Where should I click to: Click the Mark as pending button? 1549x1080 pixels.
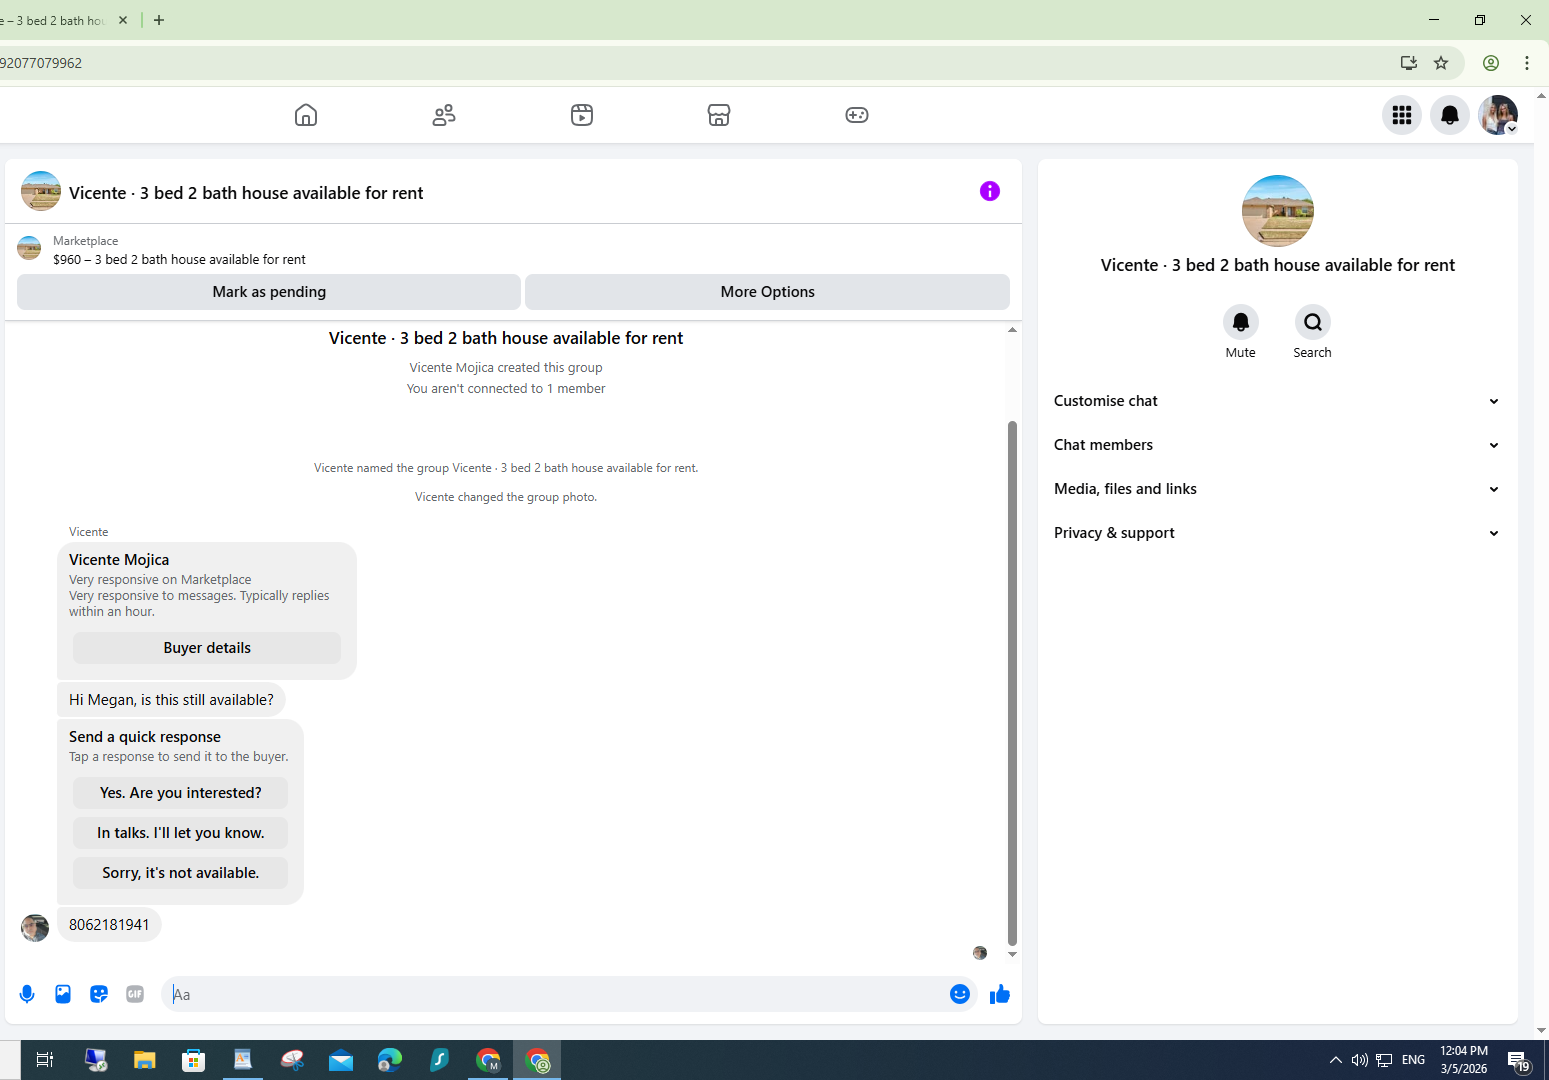coord(269,292)
